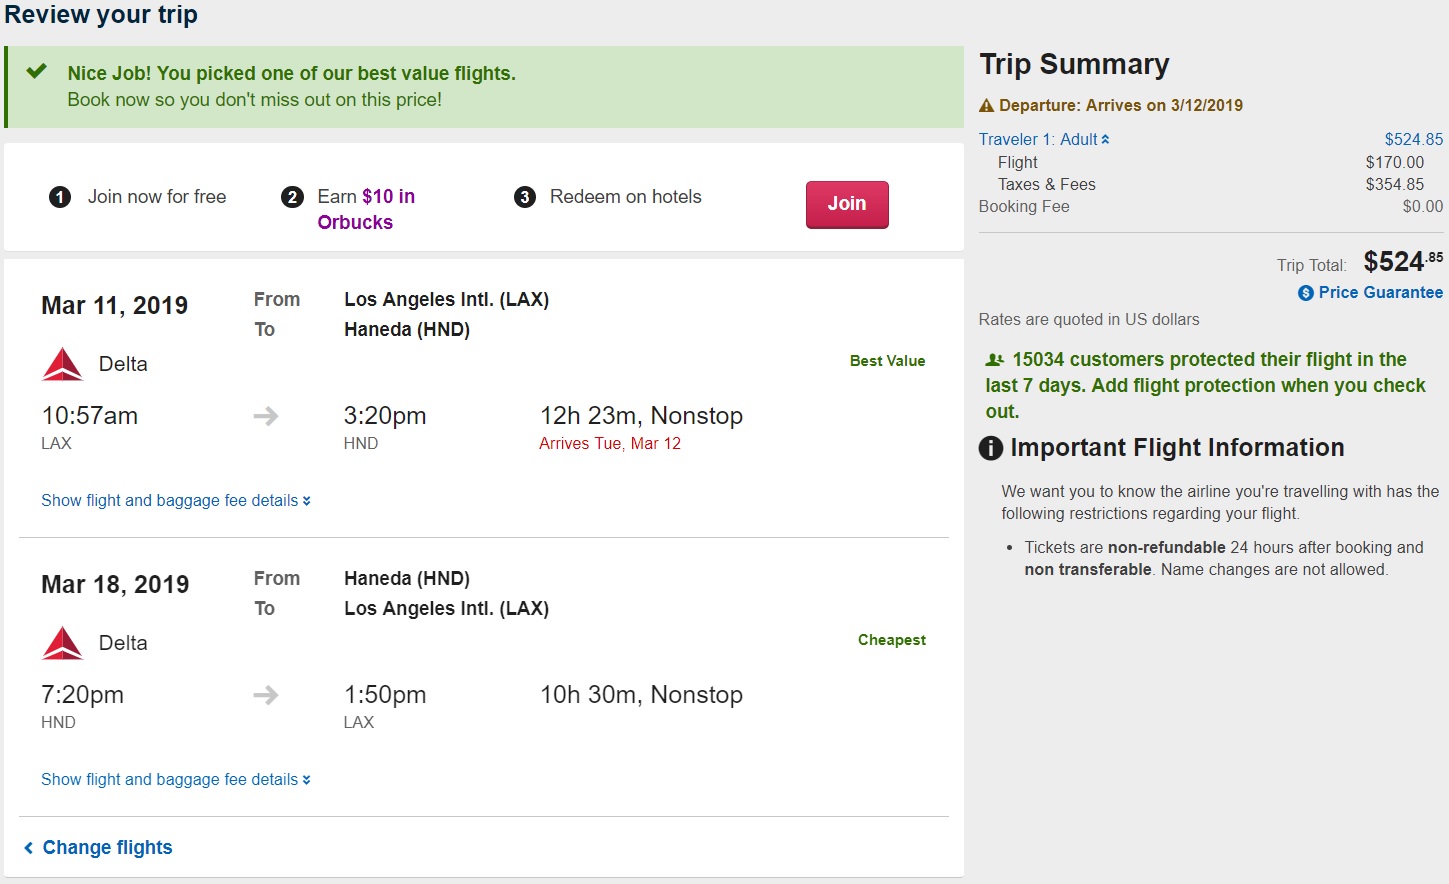The height and width of the screenshot is (884, 1449).
Task: Click the Price Guarantee dollar icon
Action: [1306, 293]
